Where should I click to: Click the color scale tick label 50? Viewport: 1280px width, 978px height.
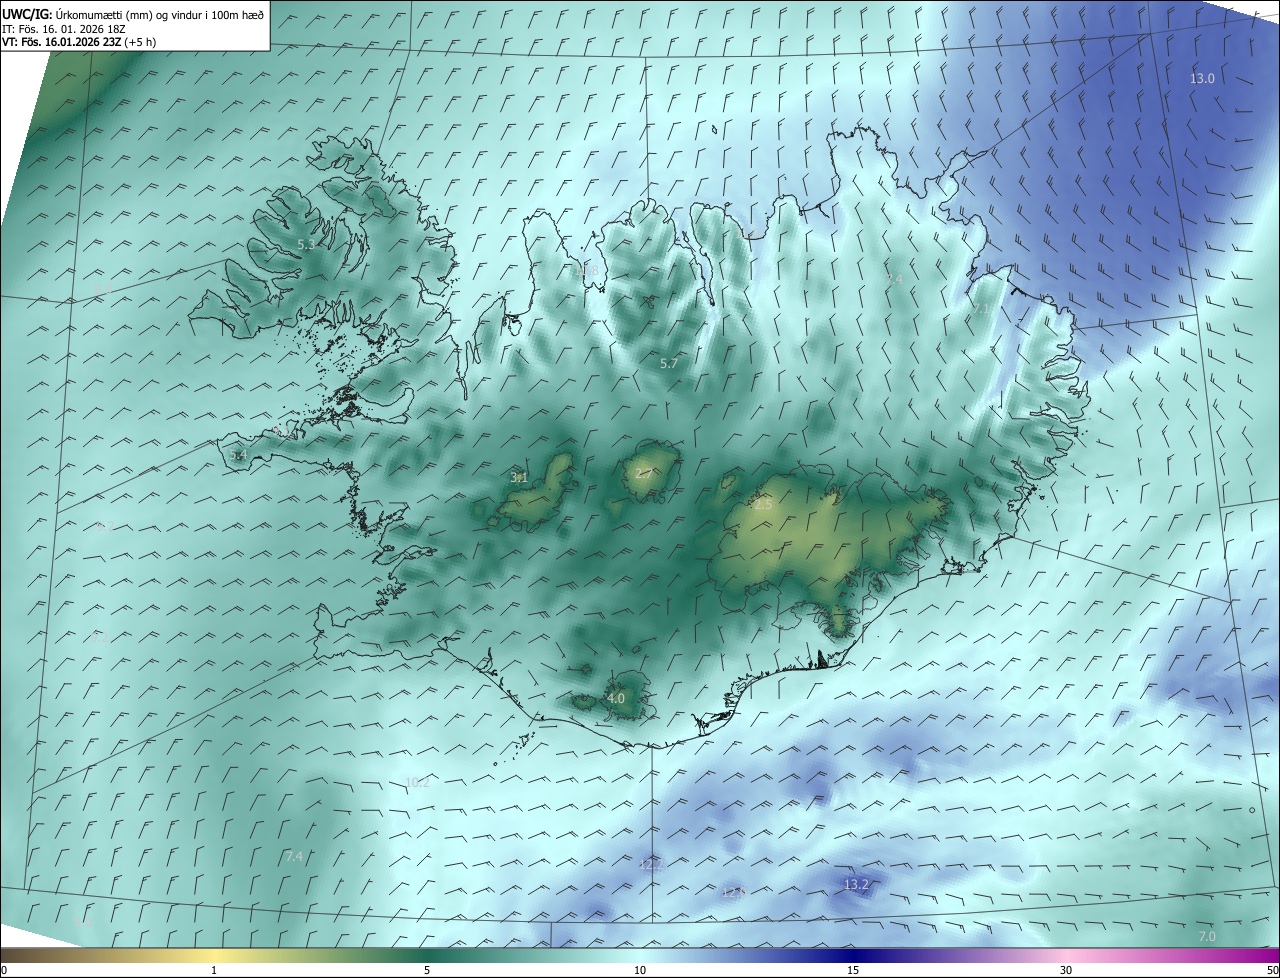point(1272,970)
